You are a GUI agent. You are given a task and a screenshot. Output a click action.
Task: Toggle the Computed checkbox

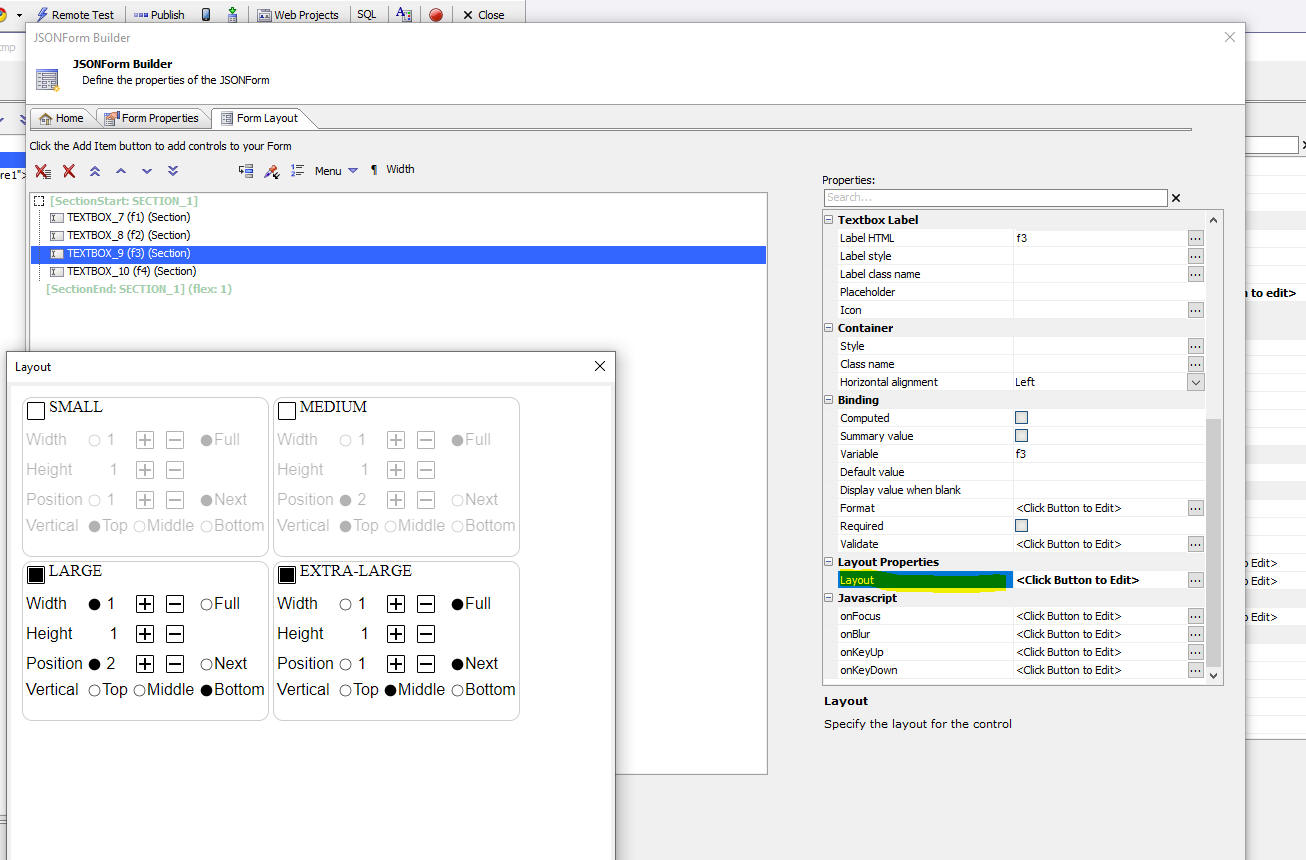pos(1021,418)
